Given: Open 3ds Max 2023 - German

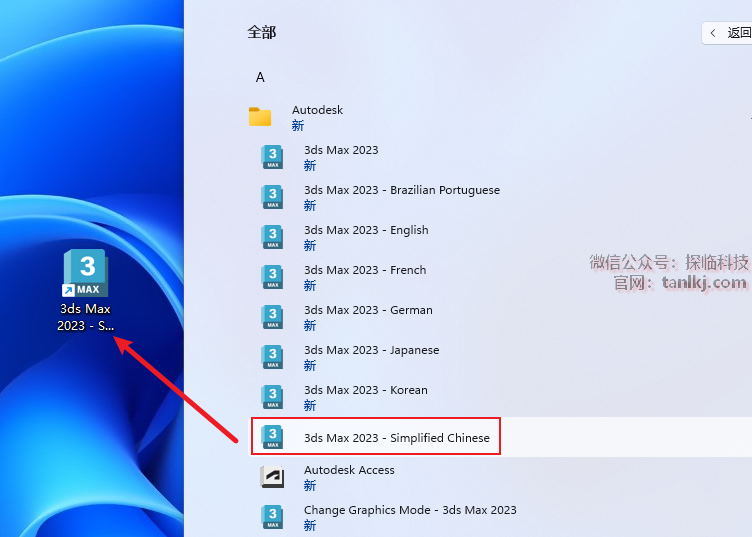Looking at the screenshot, I should 368,310.
